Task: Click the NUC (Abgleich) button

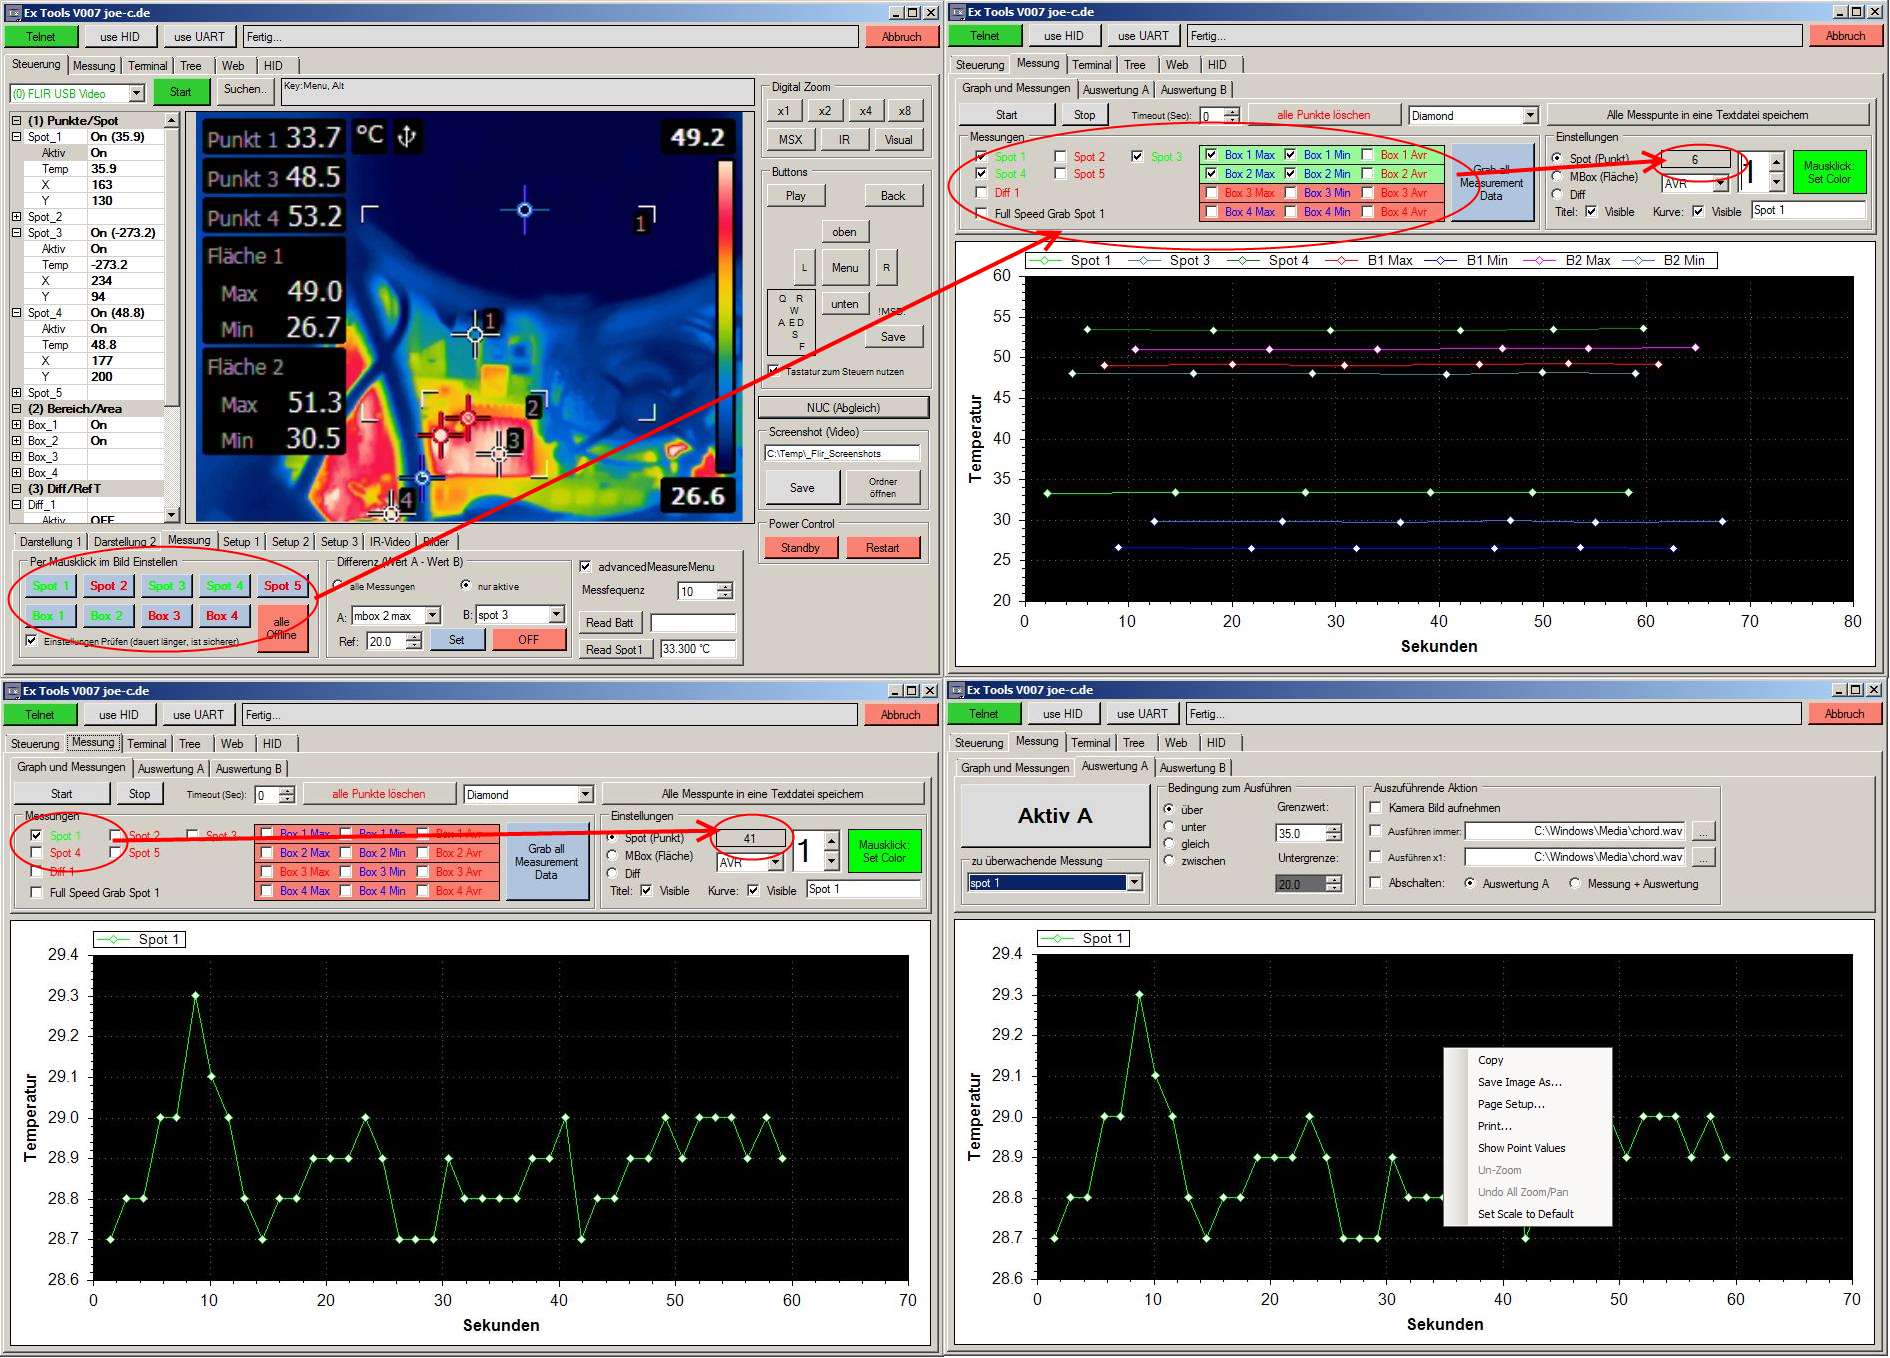Action: [x=843, y=408]
